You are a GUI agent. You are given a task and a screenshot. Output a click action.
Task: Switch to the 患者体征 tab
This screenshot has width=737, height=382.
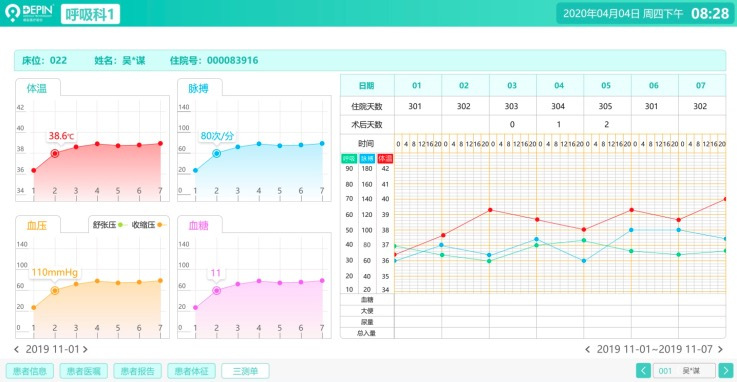coord(191,371)
